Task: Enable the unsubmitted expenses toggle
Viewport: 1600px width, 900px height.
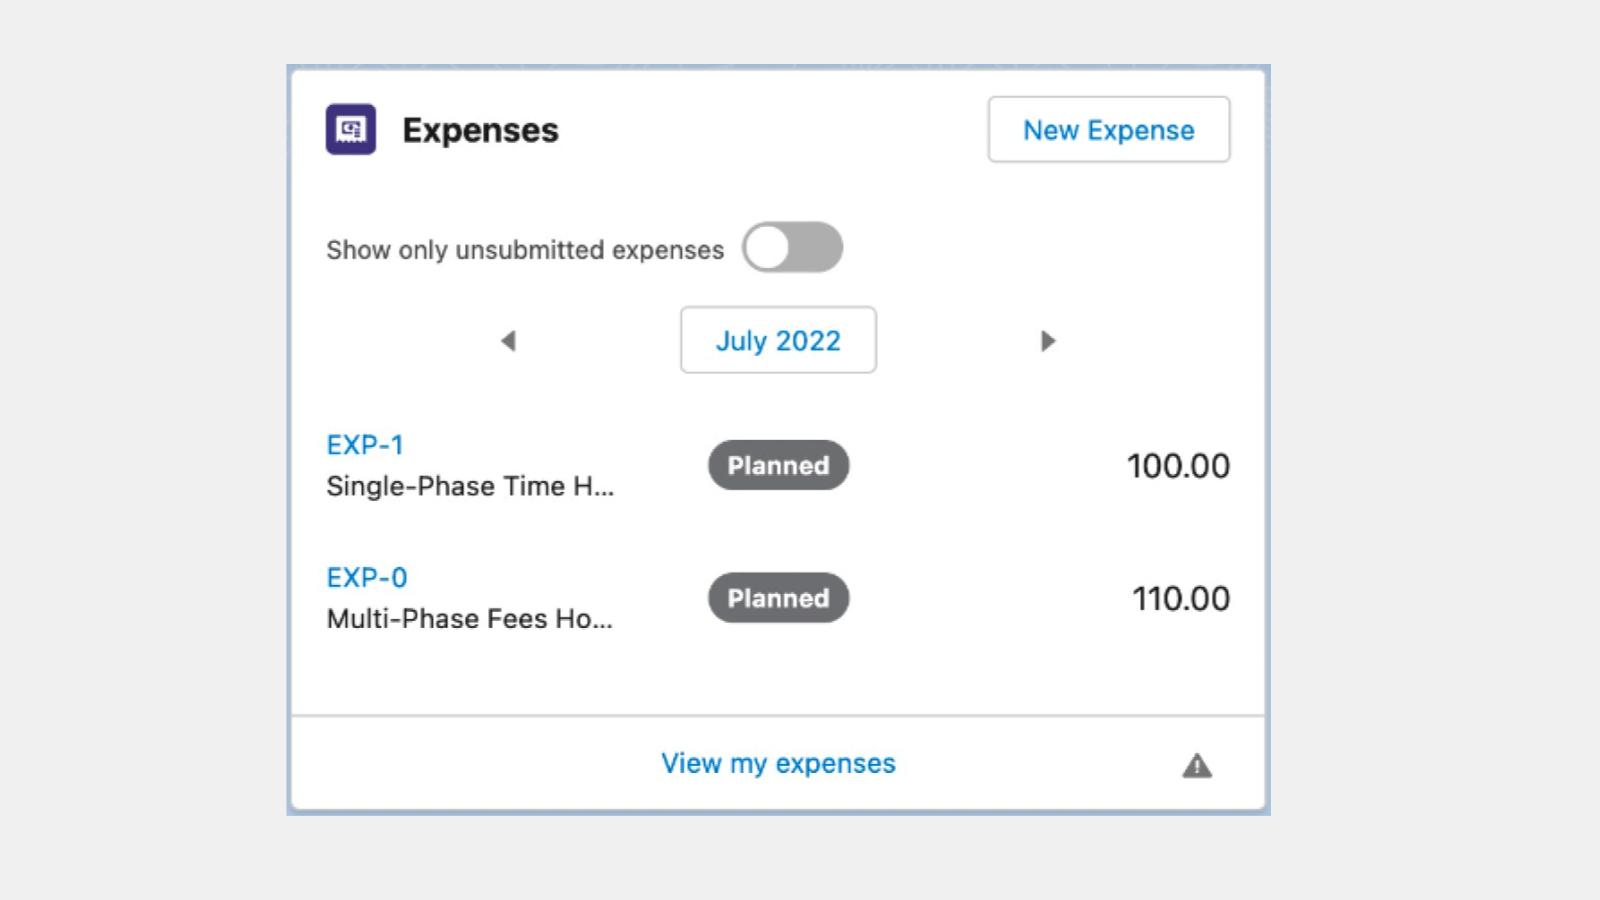Action: (x=792, y=247)
